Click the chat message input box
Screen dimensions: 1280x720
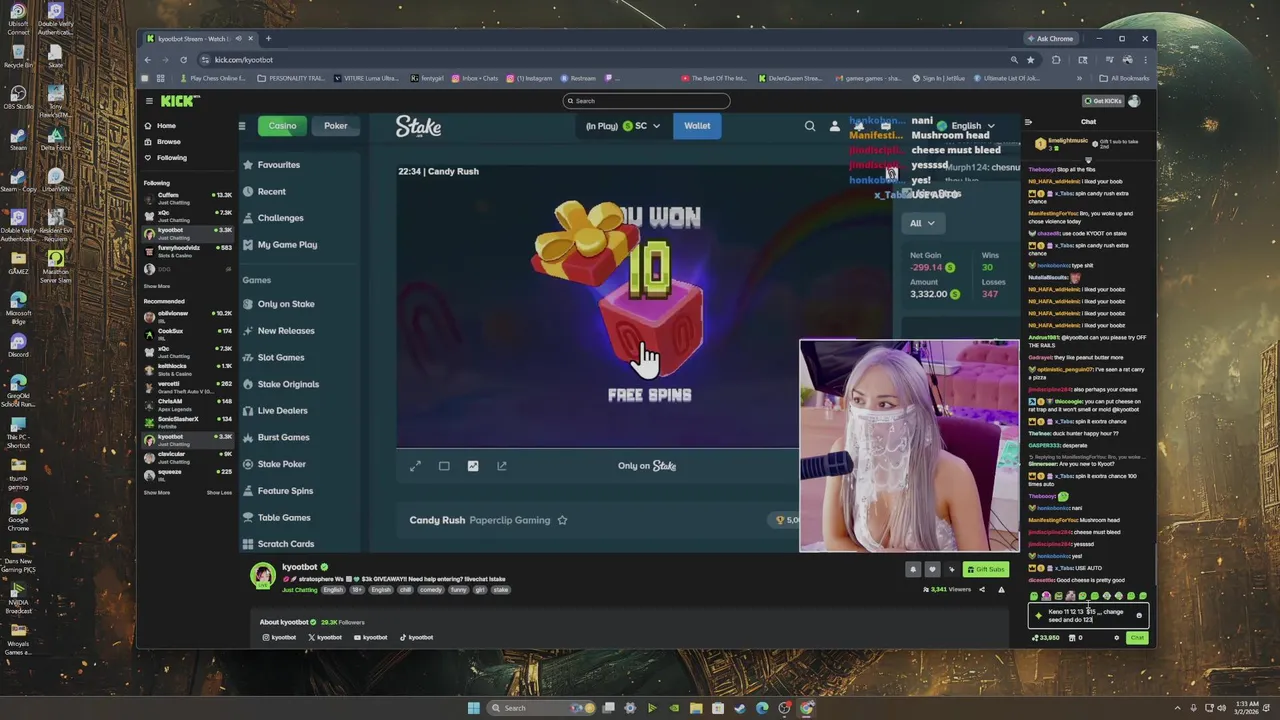coord(1088,615)
